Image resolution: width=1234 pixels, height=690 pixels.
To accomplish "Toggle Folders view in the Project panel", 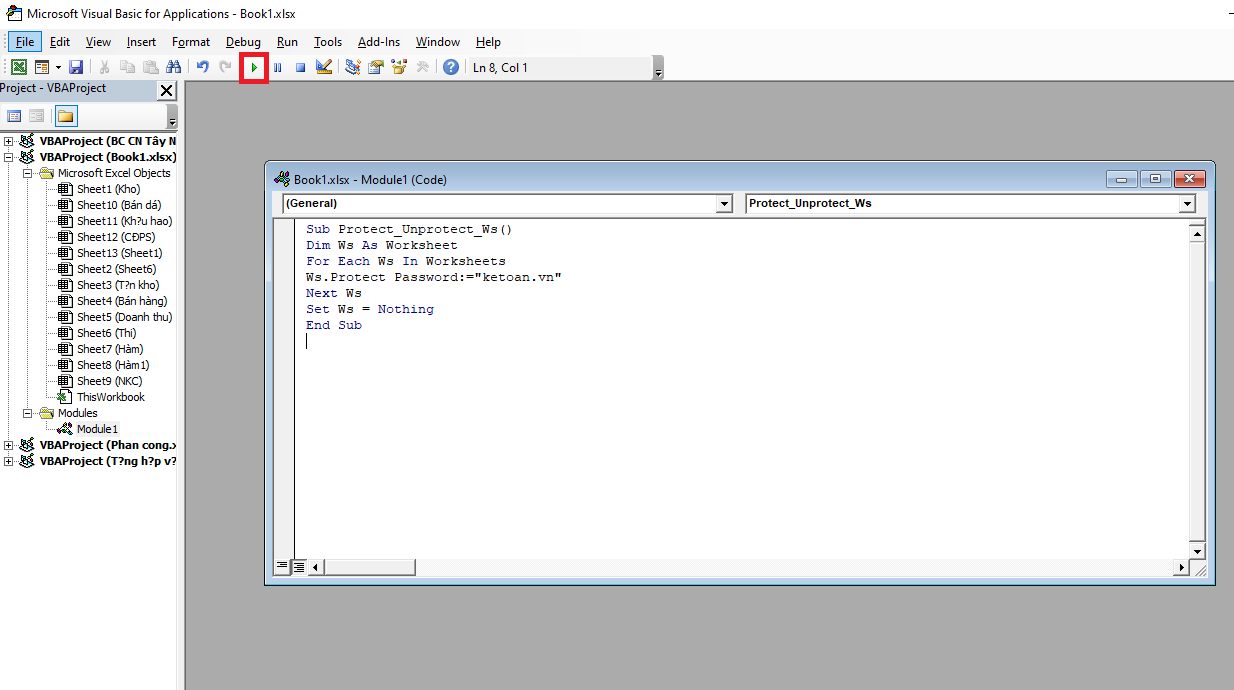I will 65,116.
